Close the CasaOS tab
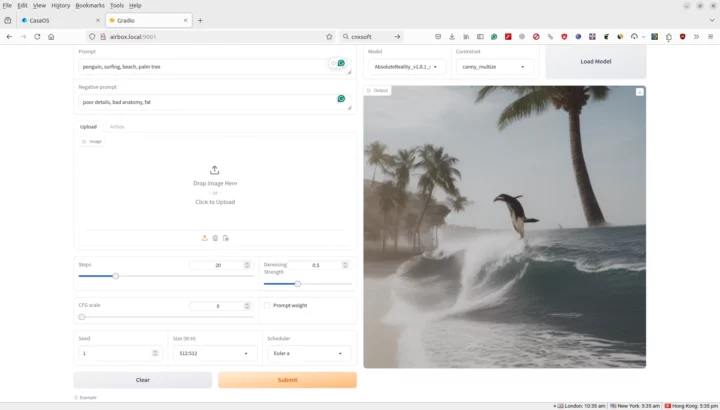This screenshot has width=720, height=410. coord(98,20)
